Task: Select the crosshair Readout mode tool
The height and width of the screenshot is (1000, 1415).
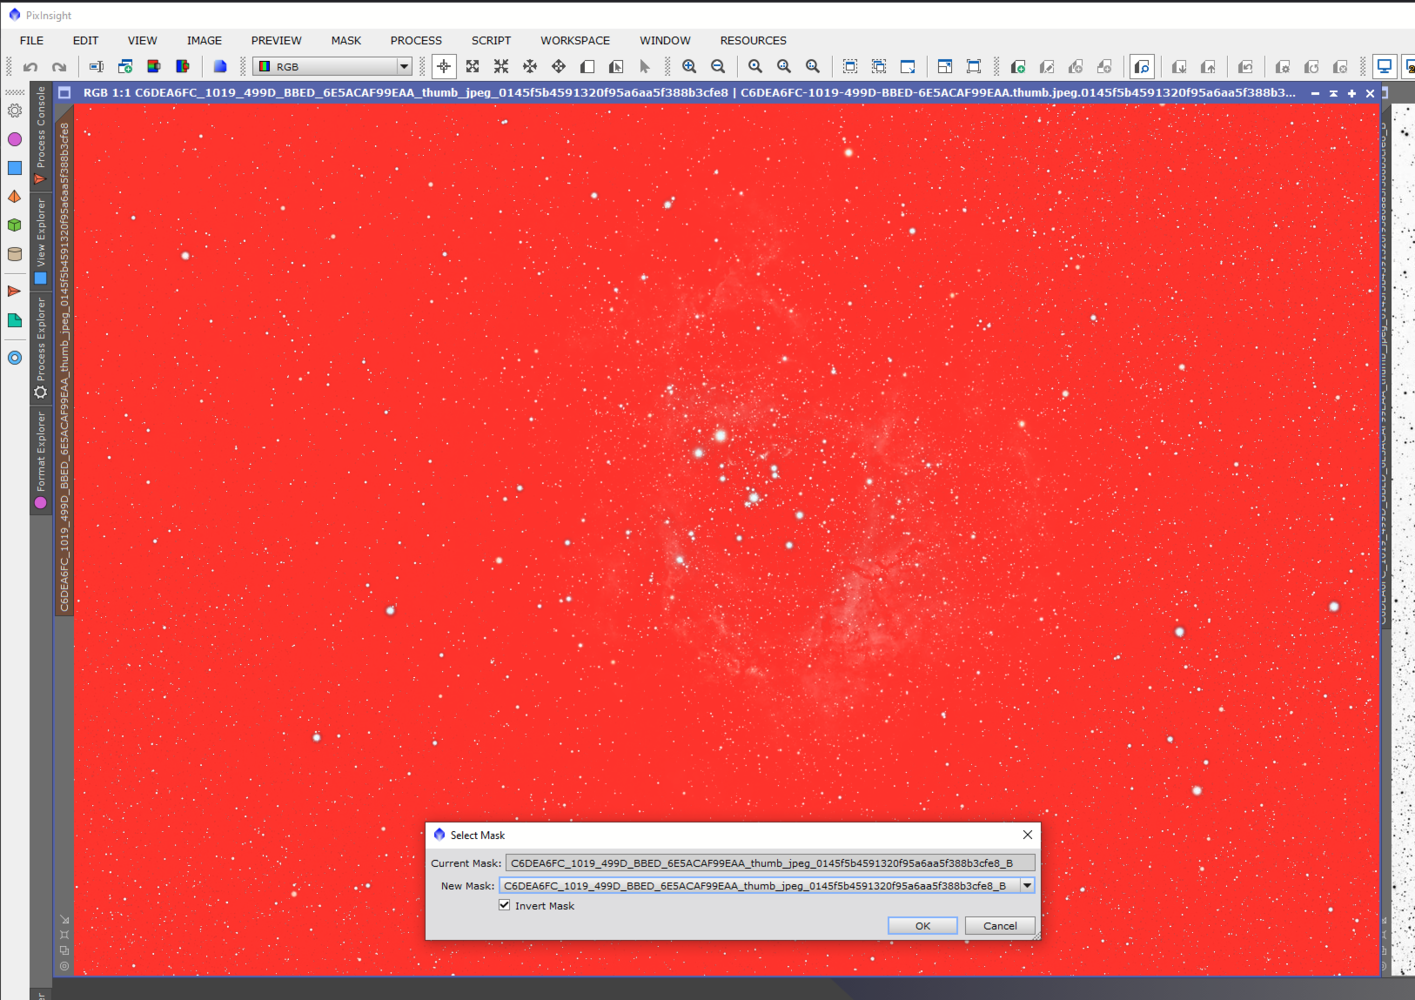Action: coord(444,67)
